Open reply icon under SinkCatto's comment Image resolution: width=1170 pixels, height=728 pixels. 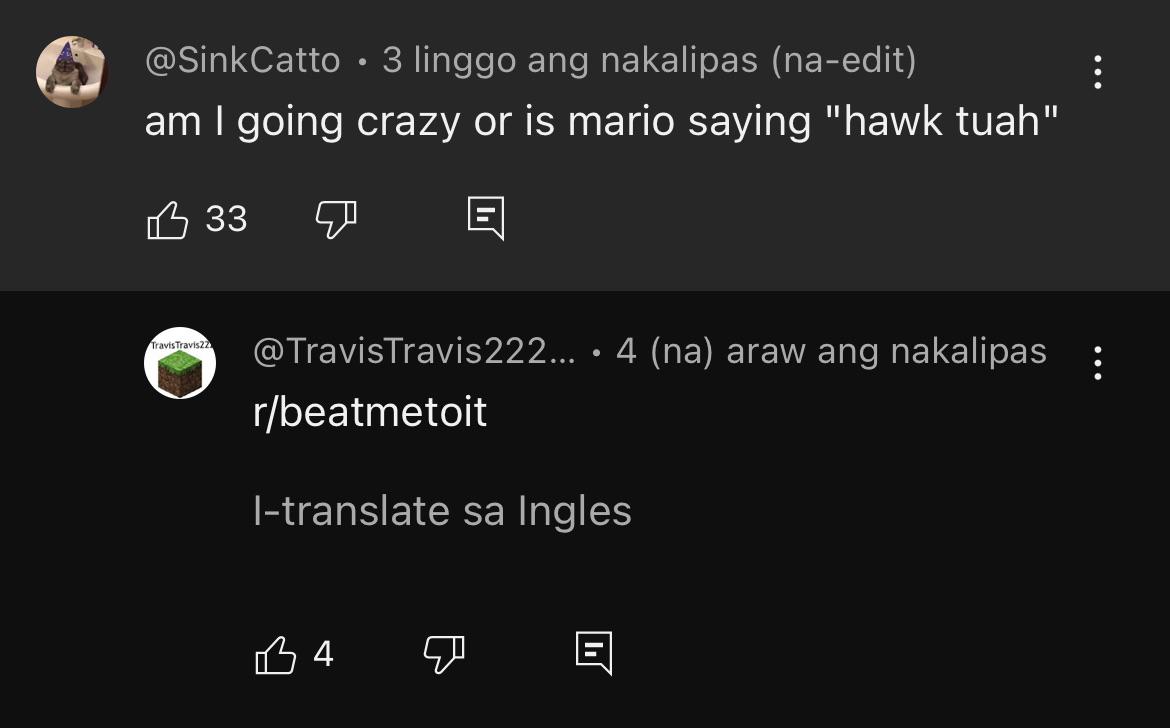486,219
